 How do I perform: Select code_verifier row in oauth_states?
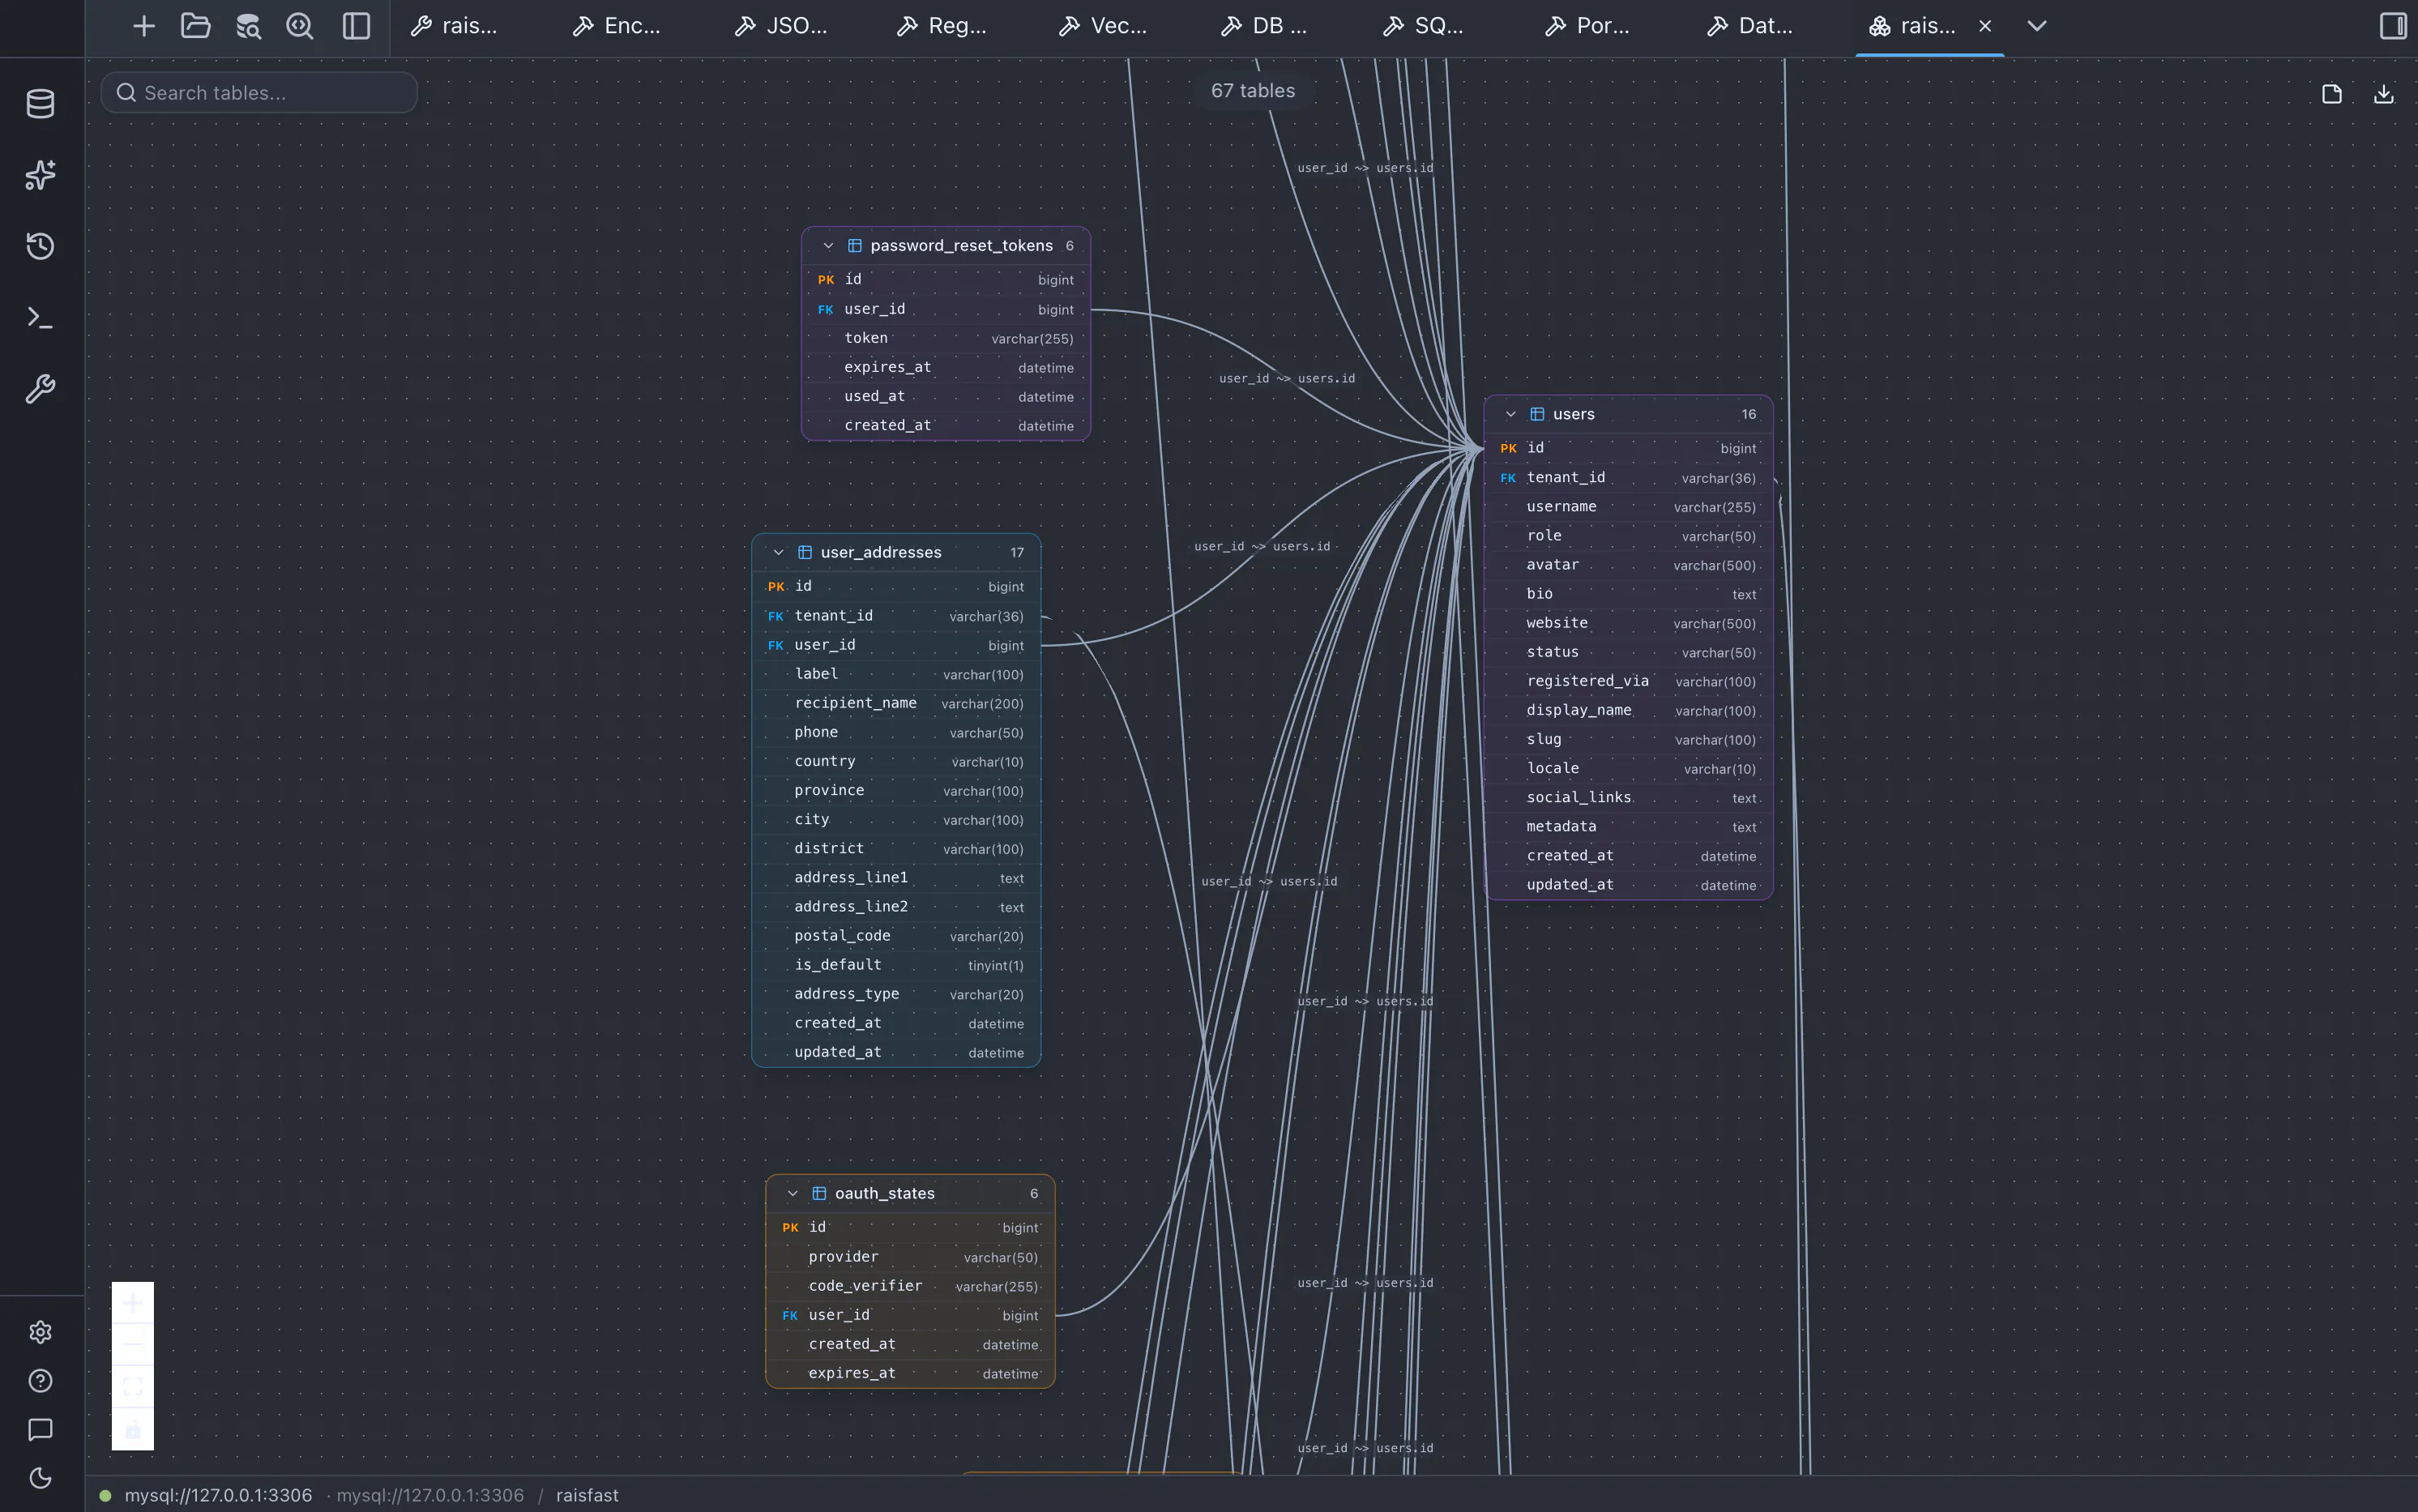[910, 1286]
